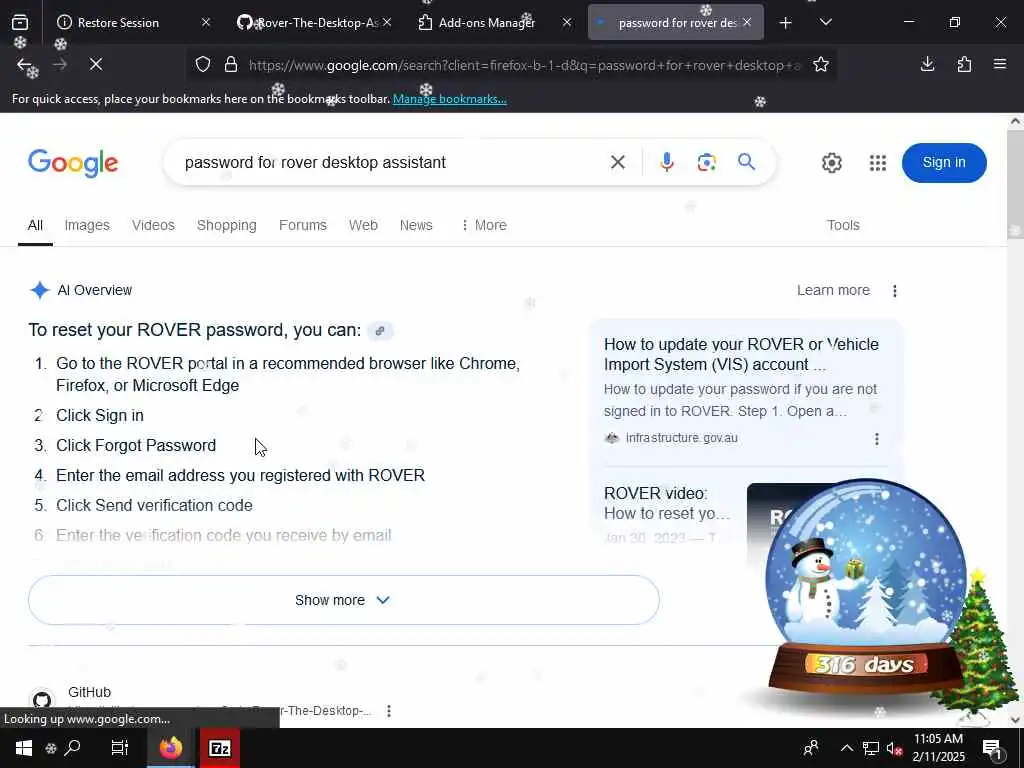Open Windows taskbar search

pyautogui.click(x=72, y=747)
